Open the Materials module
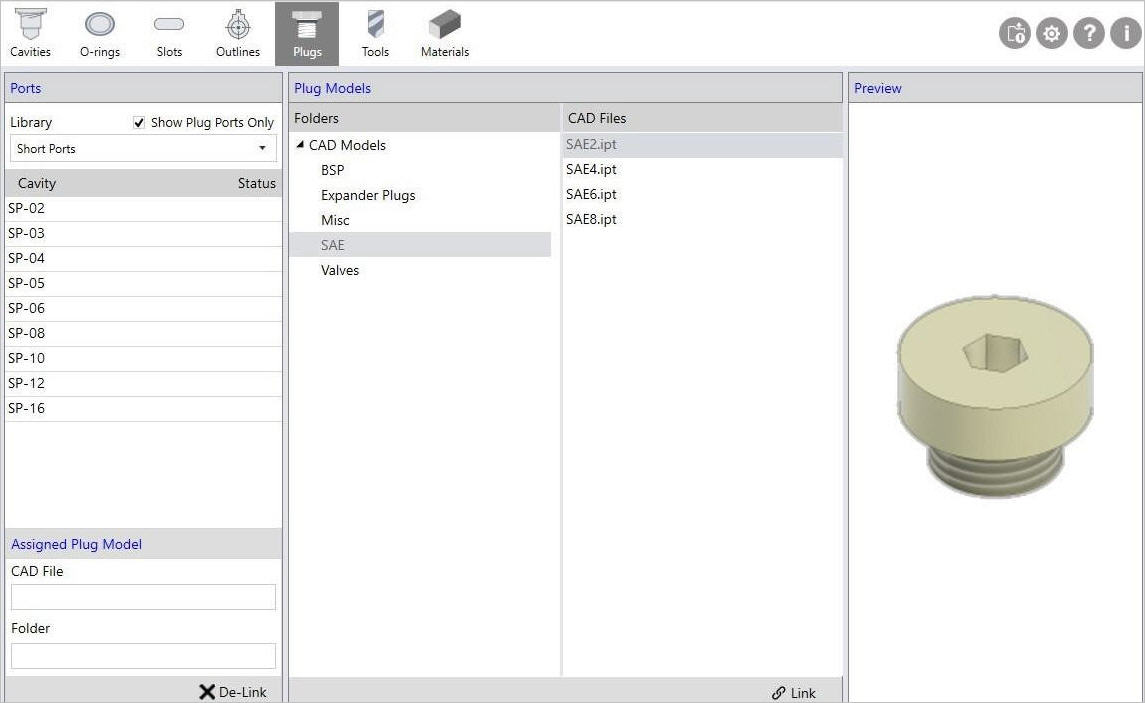 [x=444, y=33]
